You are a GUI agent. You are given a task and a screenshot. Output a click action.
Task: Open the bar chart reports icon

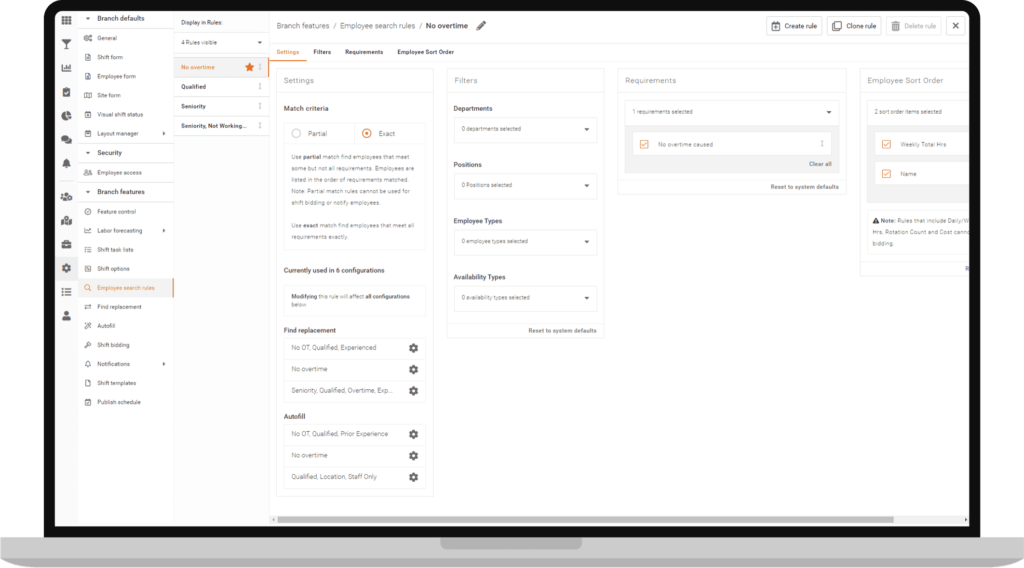pyautogui.click(x=66, y=68)
